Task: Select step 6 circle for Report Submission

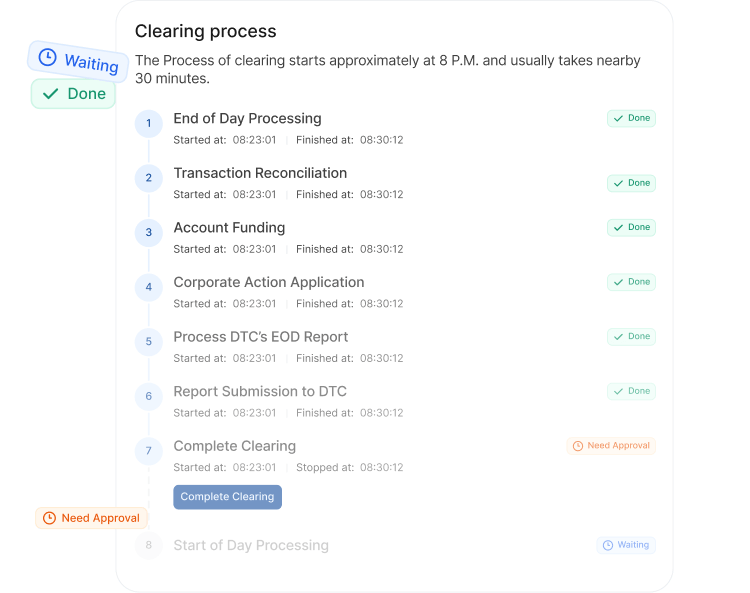Action: [x=149, y=396]
